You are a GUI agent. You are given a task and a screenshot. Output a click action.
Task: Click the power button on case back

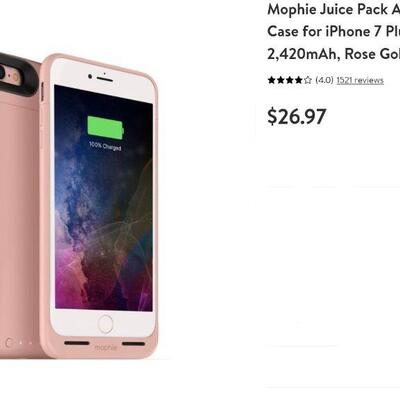click(x=9, y=342)
